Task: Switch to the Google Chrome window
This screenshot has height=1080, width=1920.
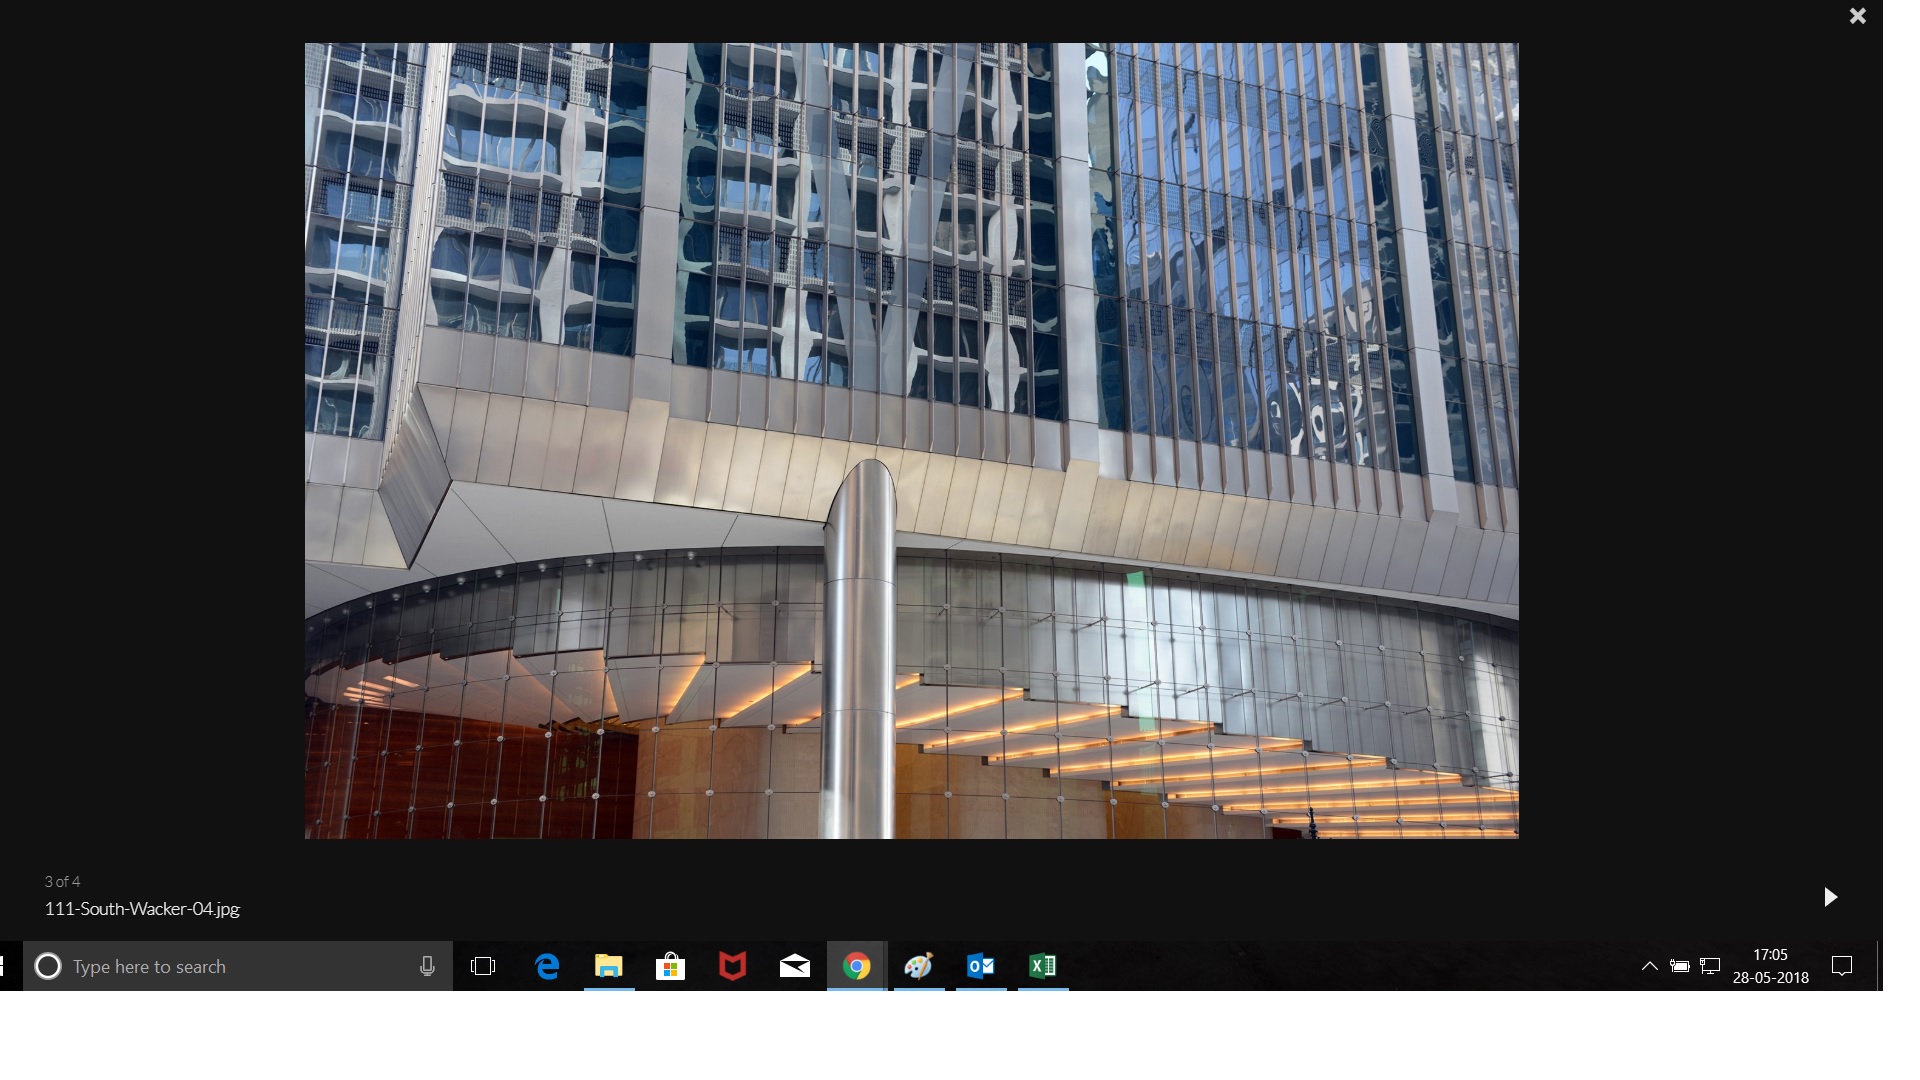Action: (x=856, y=967)
